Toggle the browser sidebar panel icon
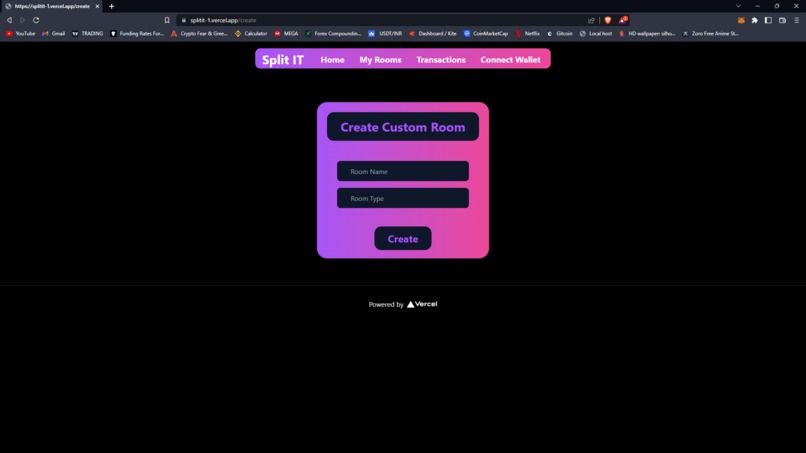 [x=768, y=20]
